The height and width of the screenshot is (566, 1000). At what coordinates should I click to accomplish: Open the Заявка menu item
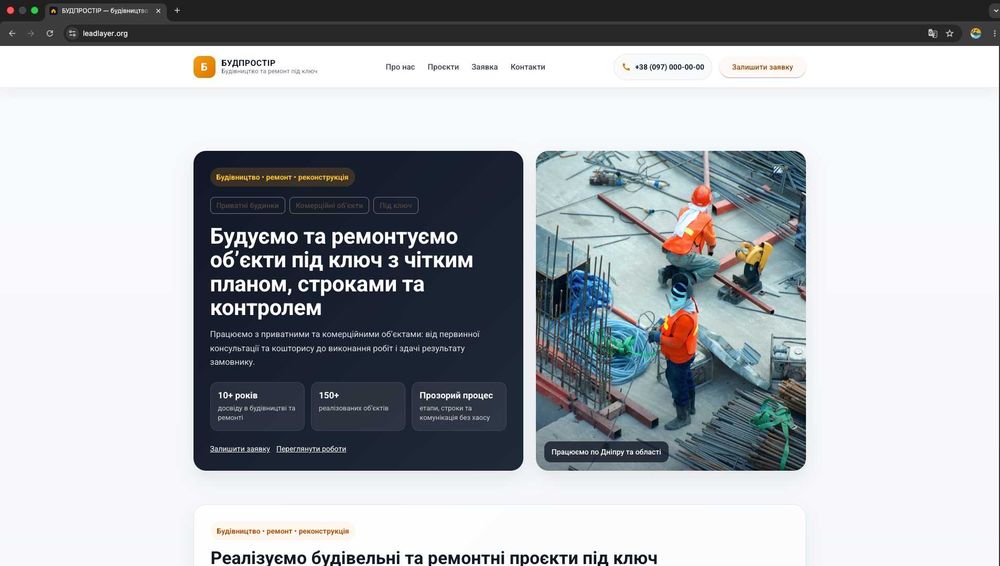(x=485, y=67)
